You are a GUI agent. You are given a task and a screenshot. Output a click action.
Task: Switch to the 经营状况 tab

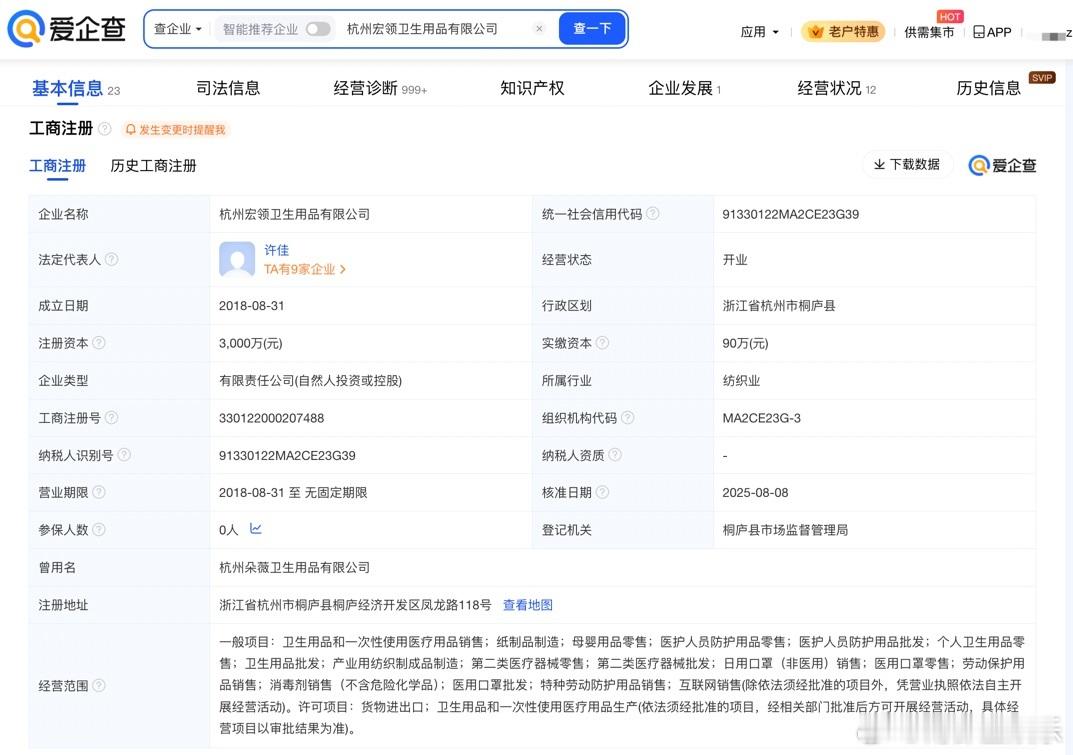(x=836, y=88)
